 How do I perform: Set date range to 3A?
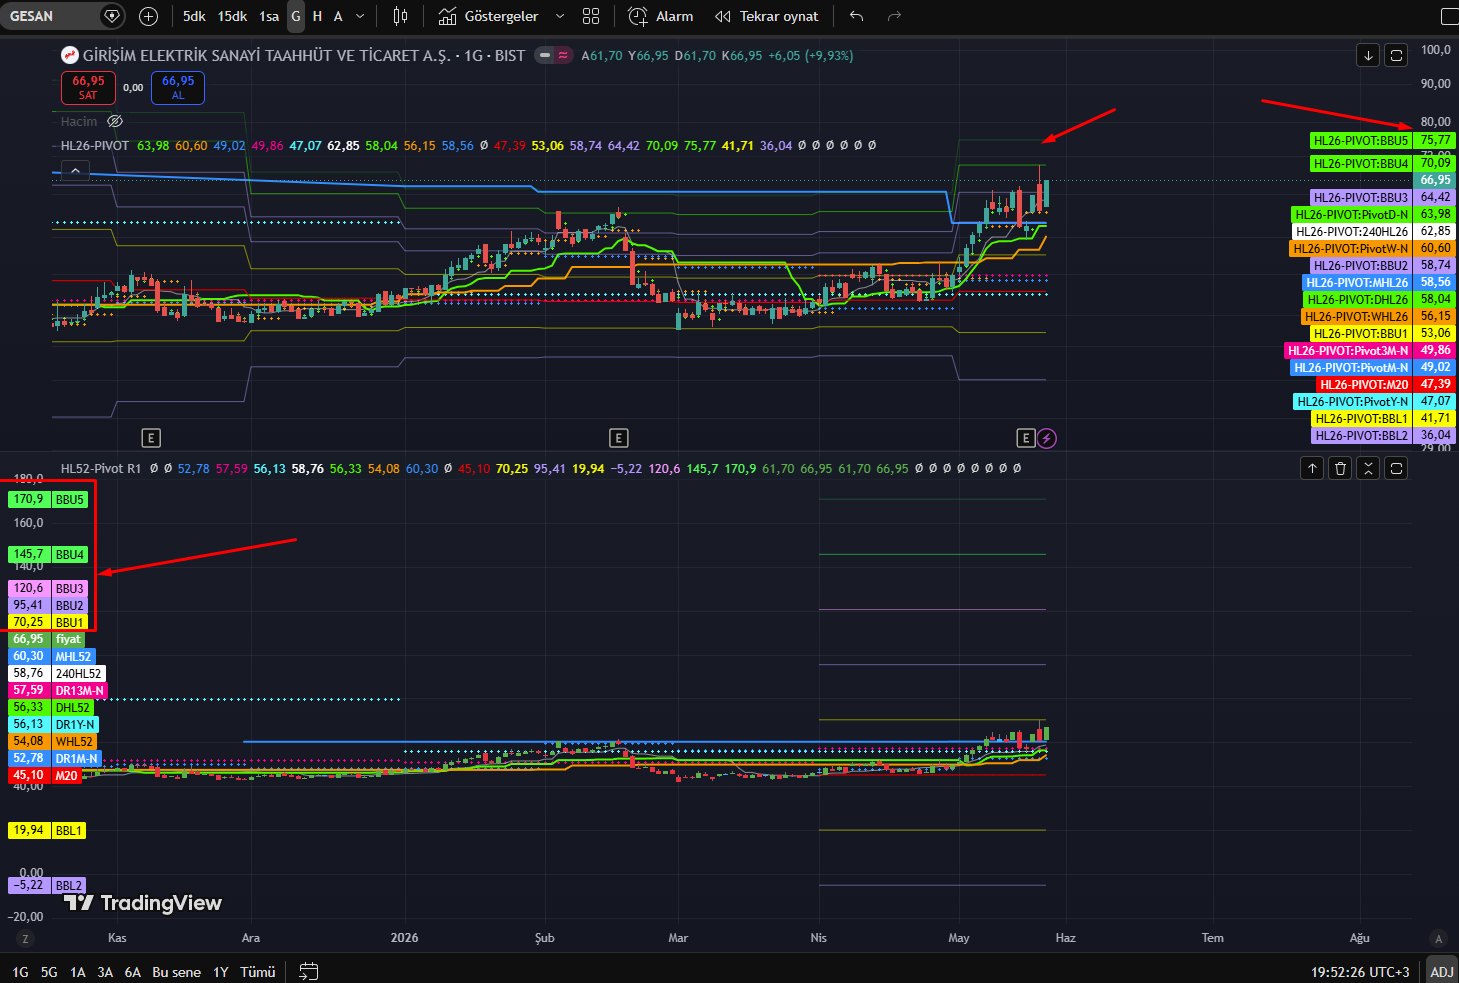click(105, 972)
